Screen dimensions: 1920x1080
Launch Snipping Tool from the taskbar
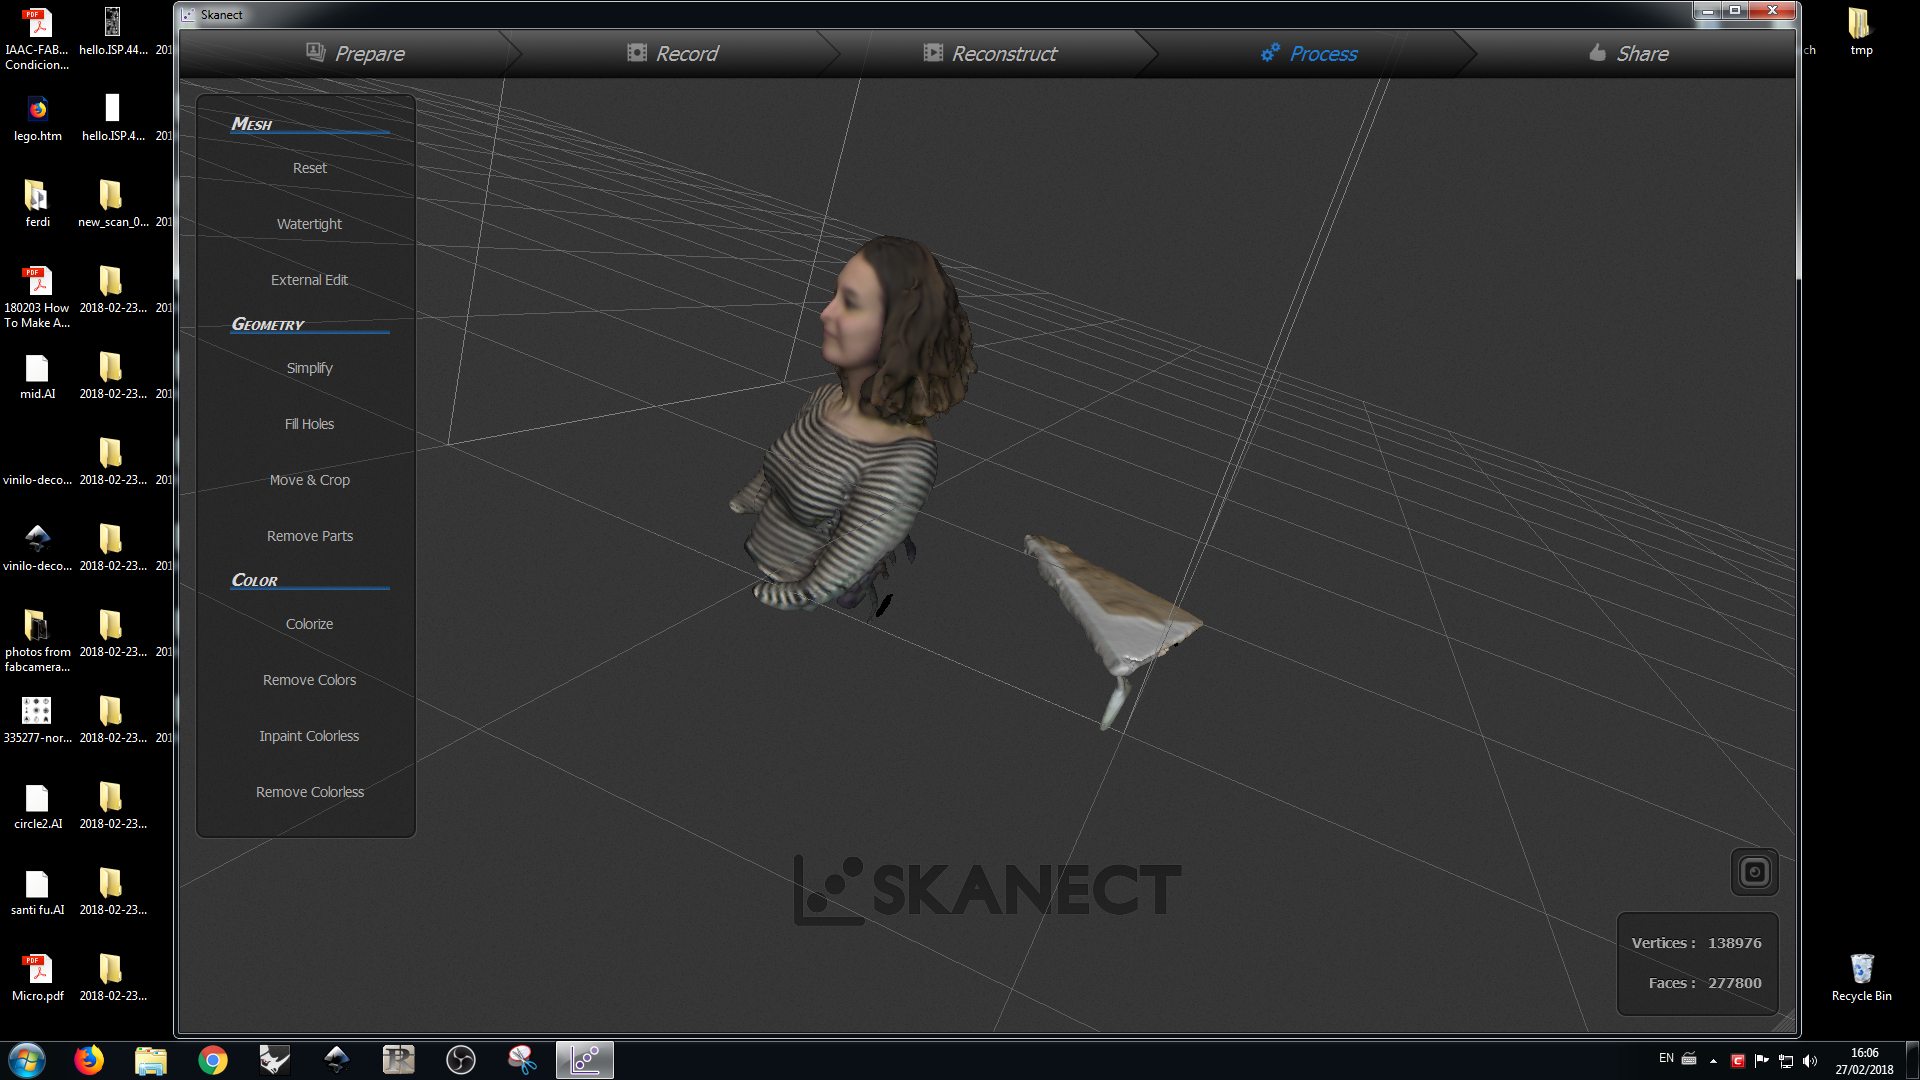pyautogui.click(x=523, y=1060)
